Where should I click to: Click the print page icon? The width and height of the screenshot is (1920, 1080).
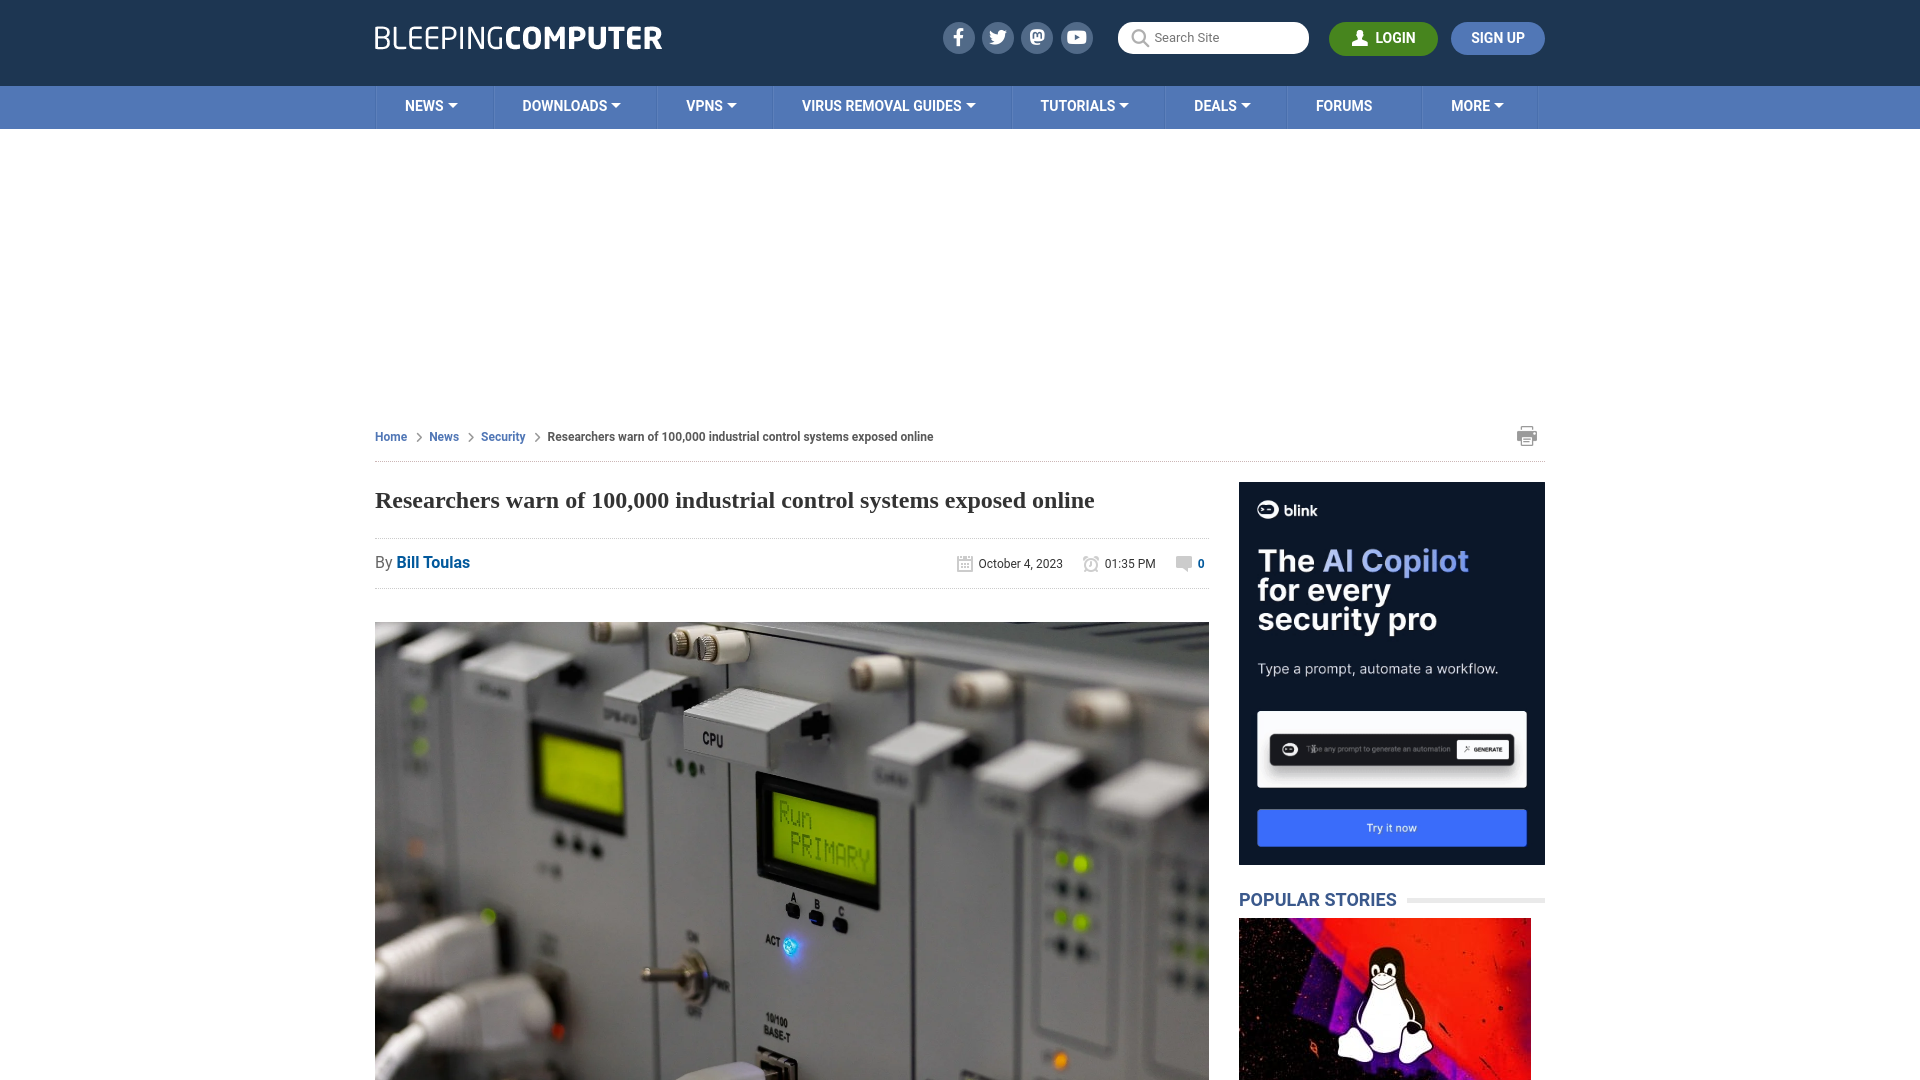pyautogui.click(x=1527, y=435)
